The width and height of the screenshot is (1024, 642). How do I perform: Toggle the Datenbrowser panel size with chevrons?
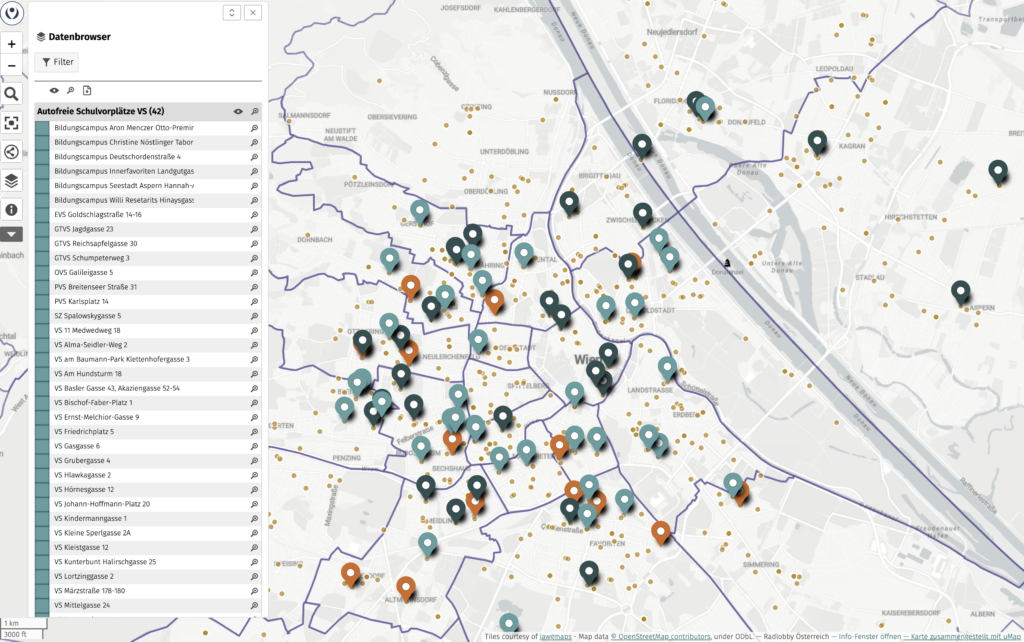[x=231, y=12]
